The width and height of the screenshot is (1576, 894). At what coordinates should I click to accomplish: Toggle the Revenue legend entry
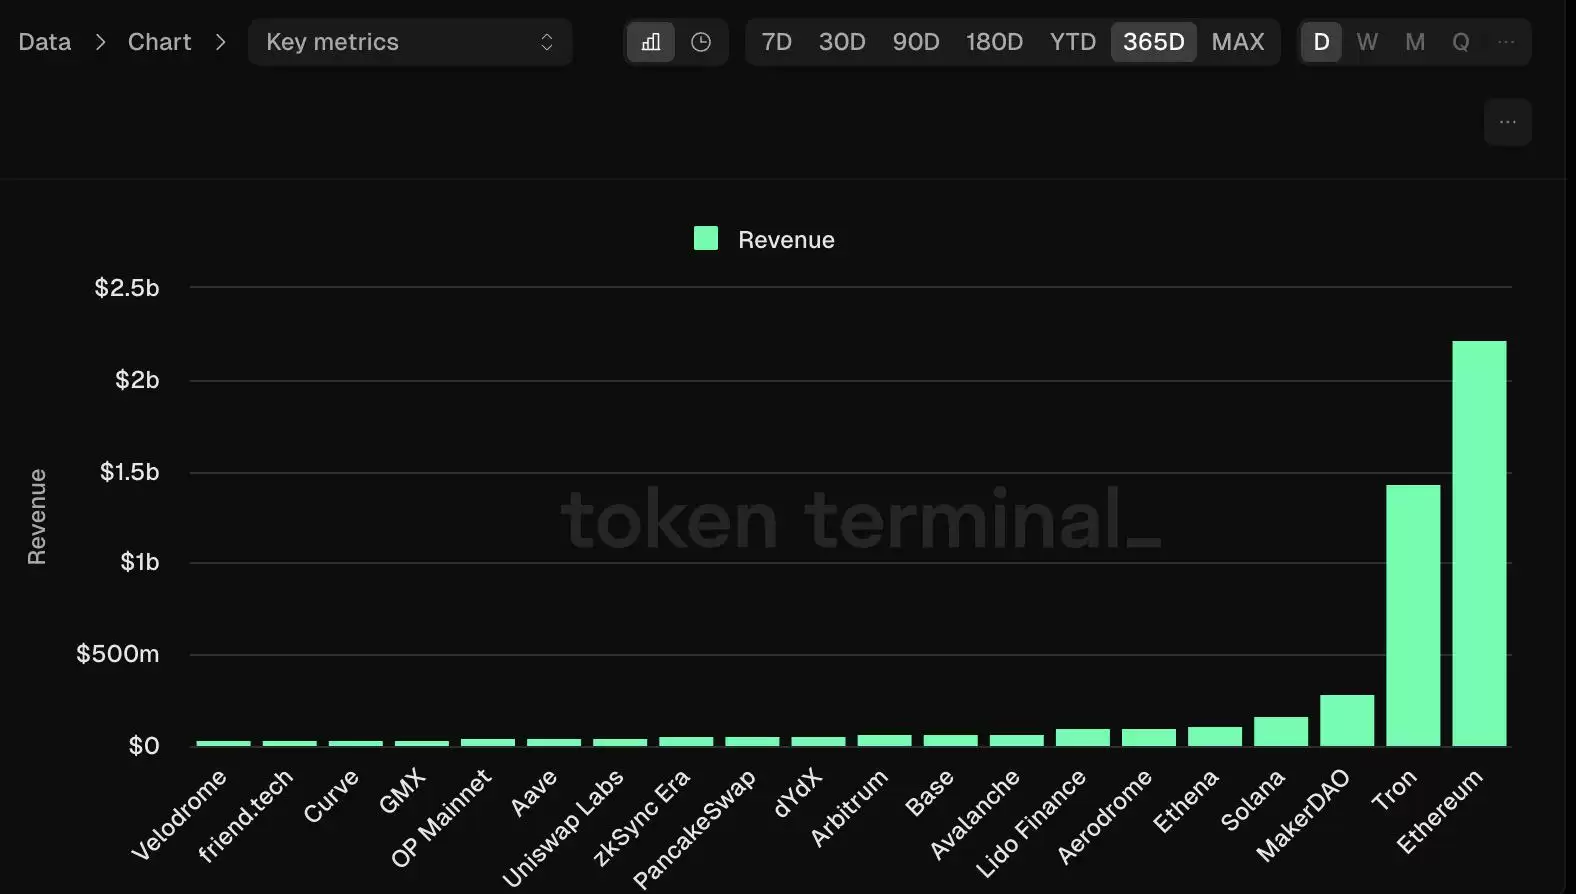coord(765,239)
